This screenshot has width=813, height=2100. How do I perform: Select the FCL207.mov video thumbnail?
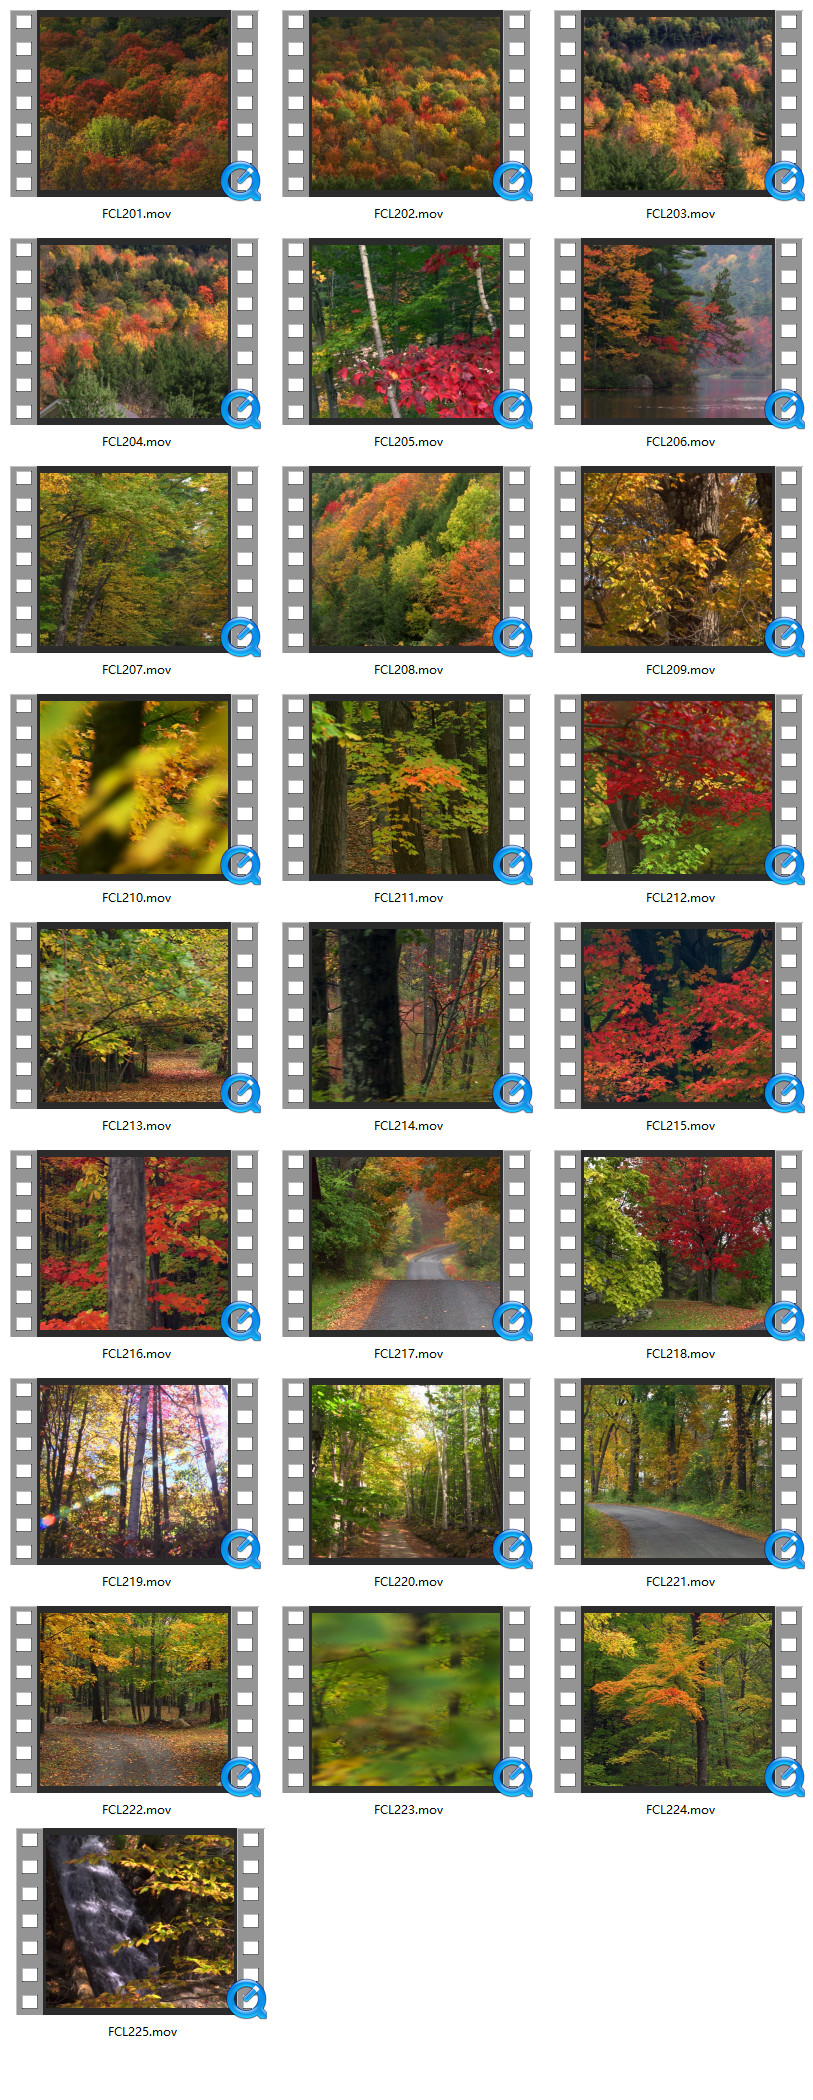[134, 559]
